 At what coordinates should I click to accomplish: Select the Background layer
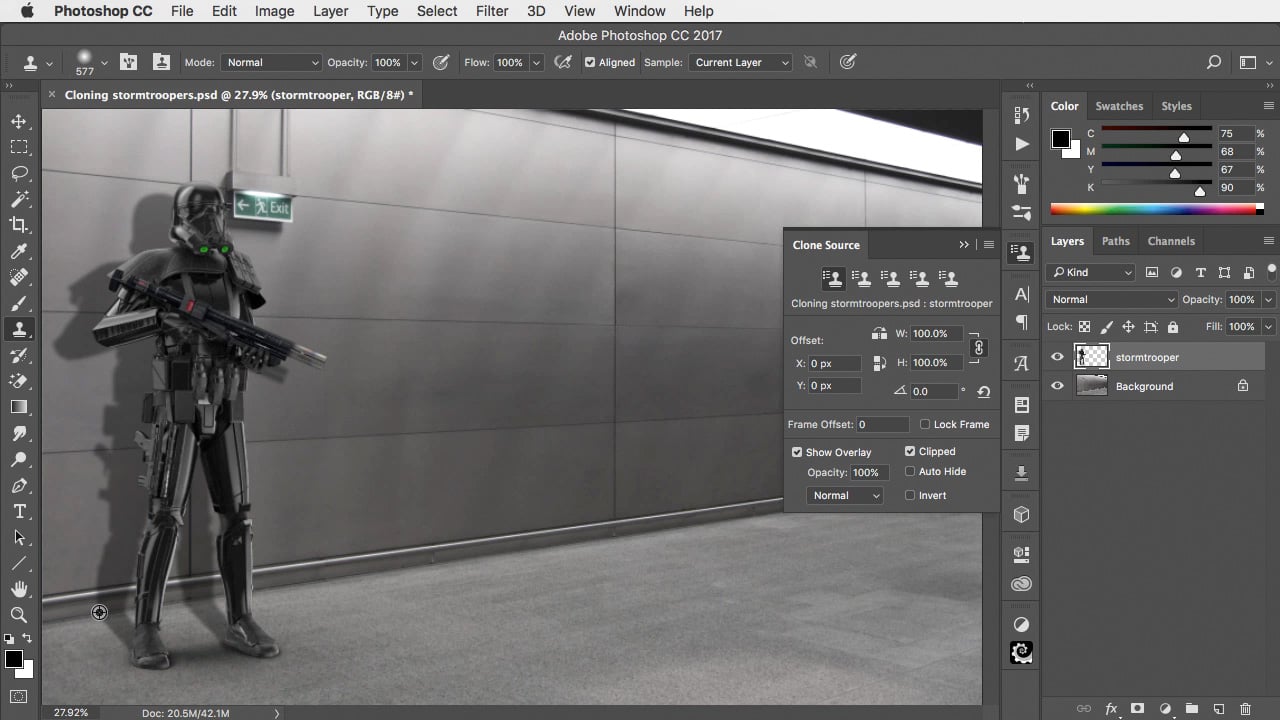tap(1144, 386)
